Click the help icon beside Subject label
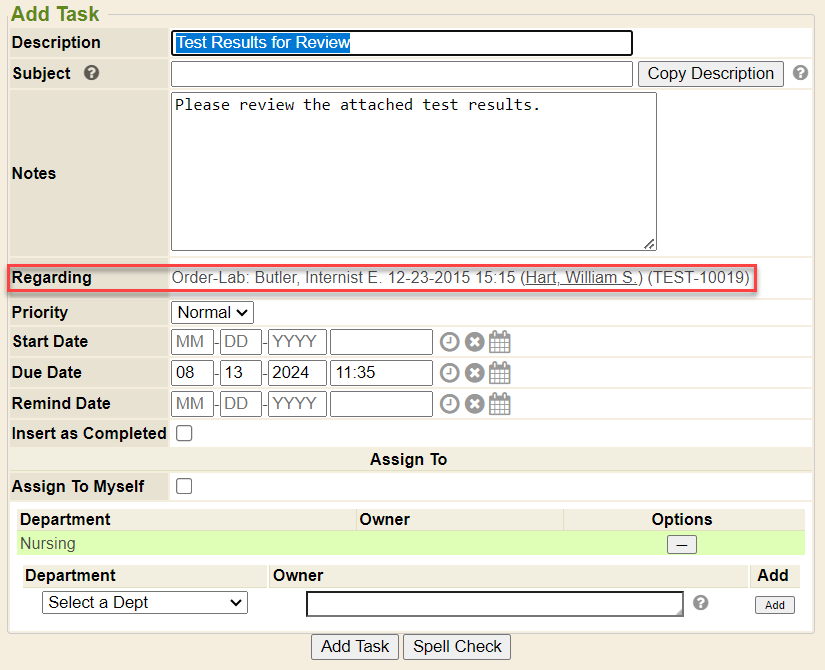 tap(92, 73)
